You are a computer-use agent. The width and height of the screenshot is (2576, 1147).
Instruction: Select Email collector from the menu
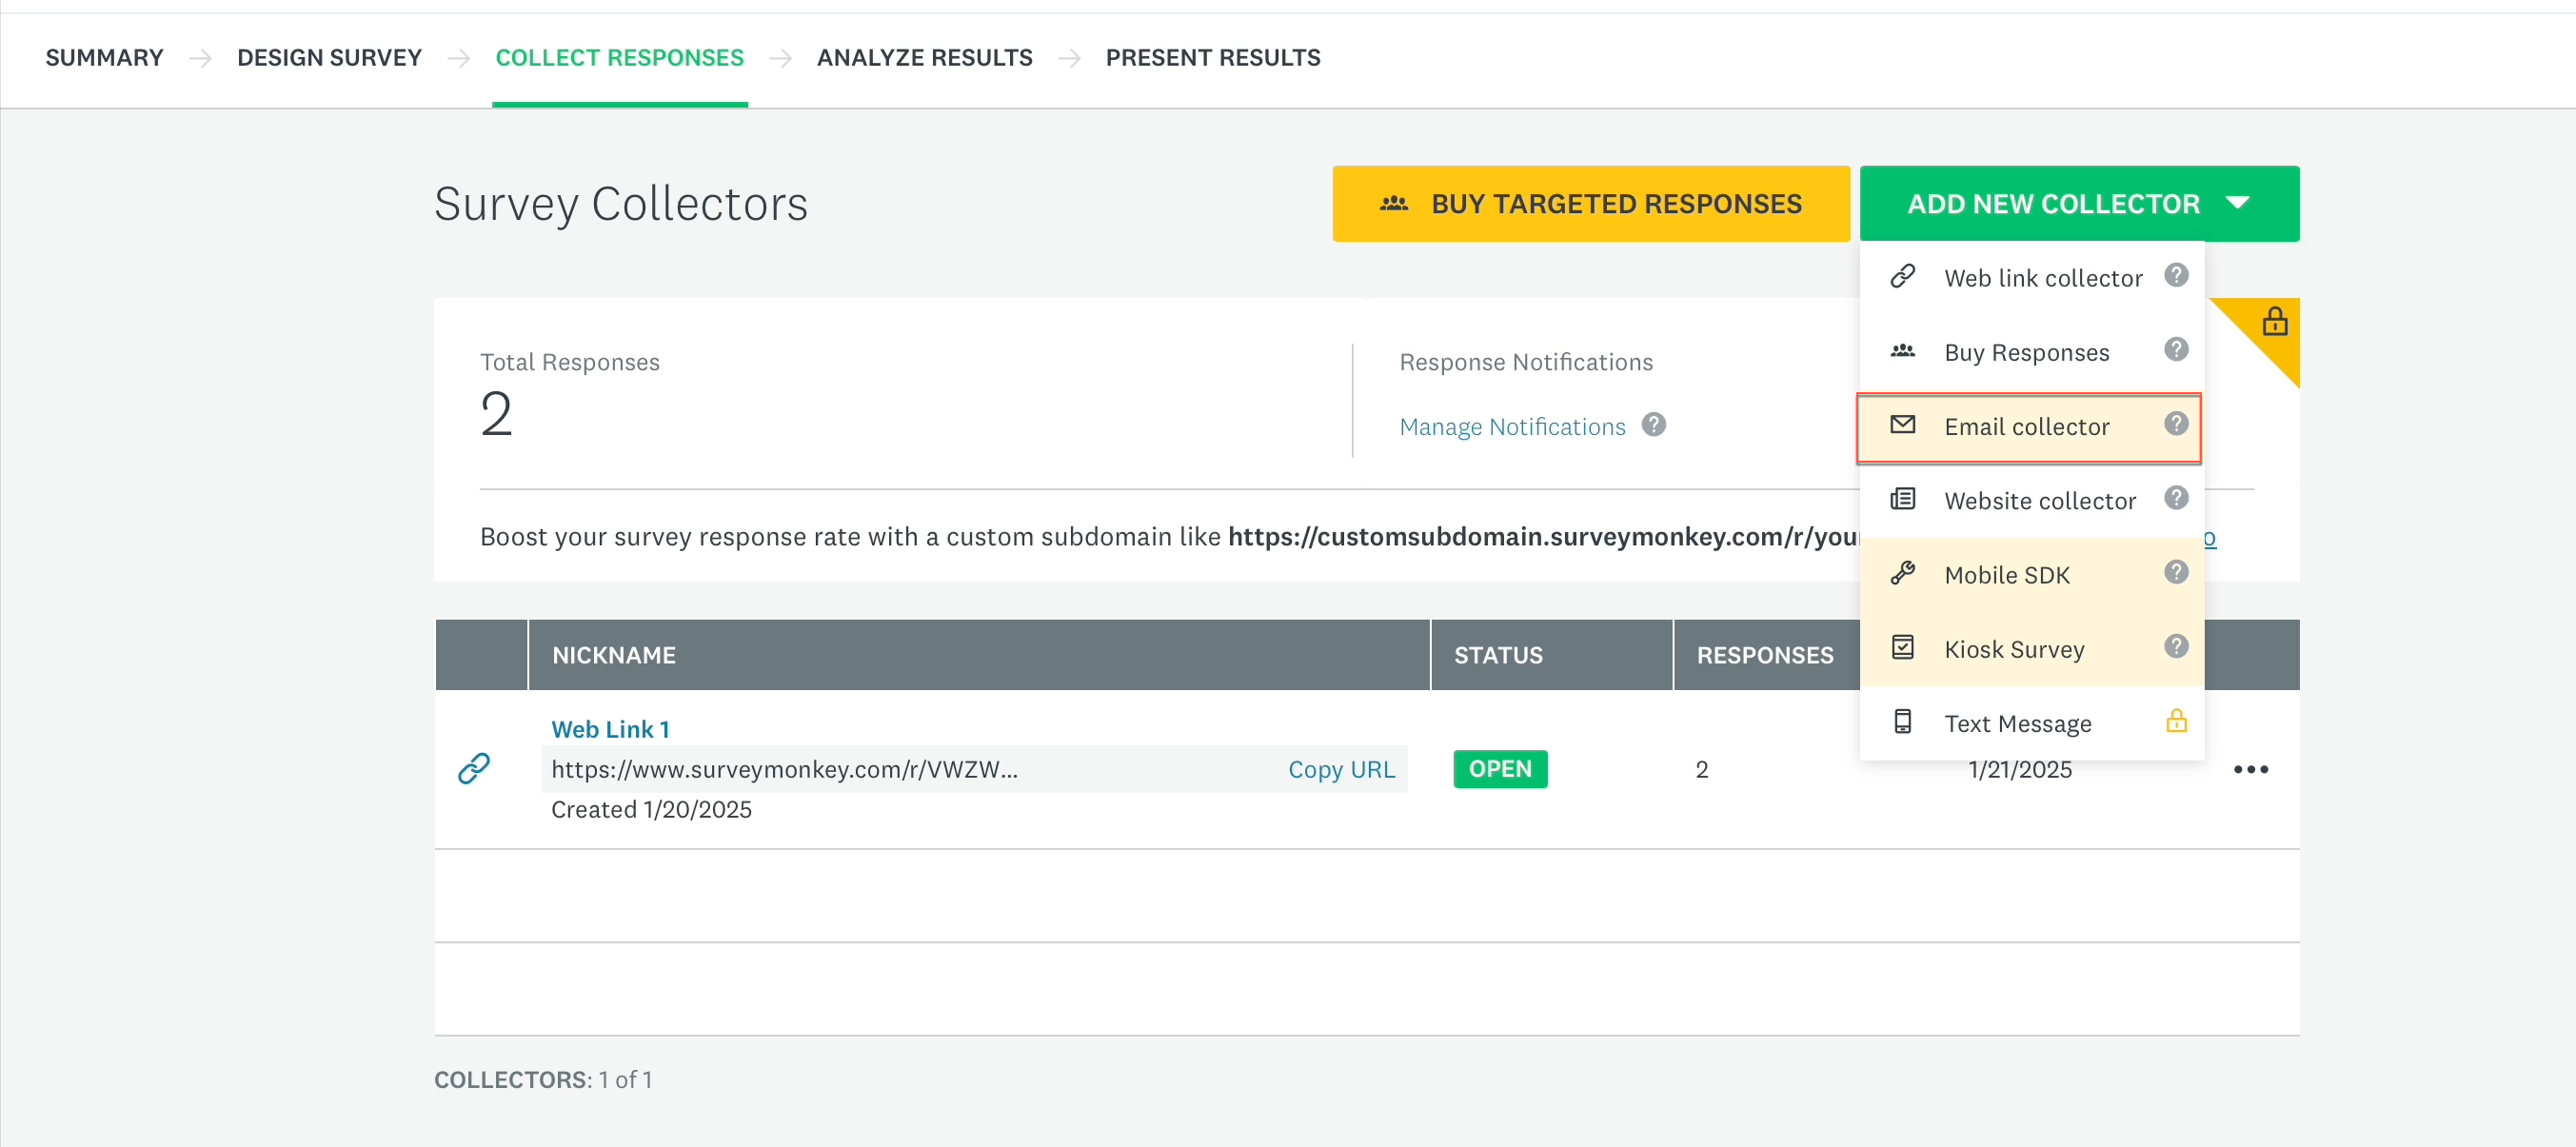(2026, 427)
